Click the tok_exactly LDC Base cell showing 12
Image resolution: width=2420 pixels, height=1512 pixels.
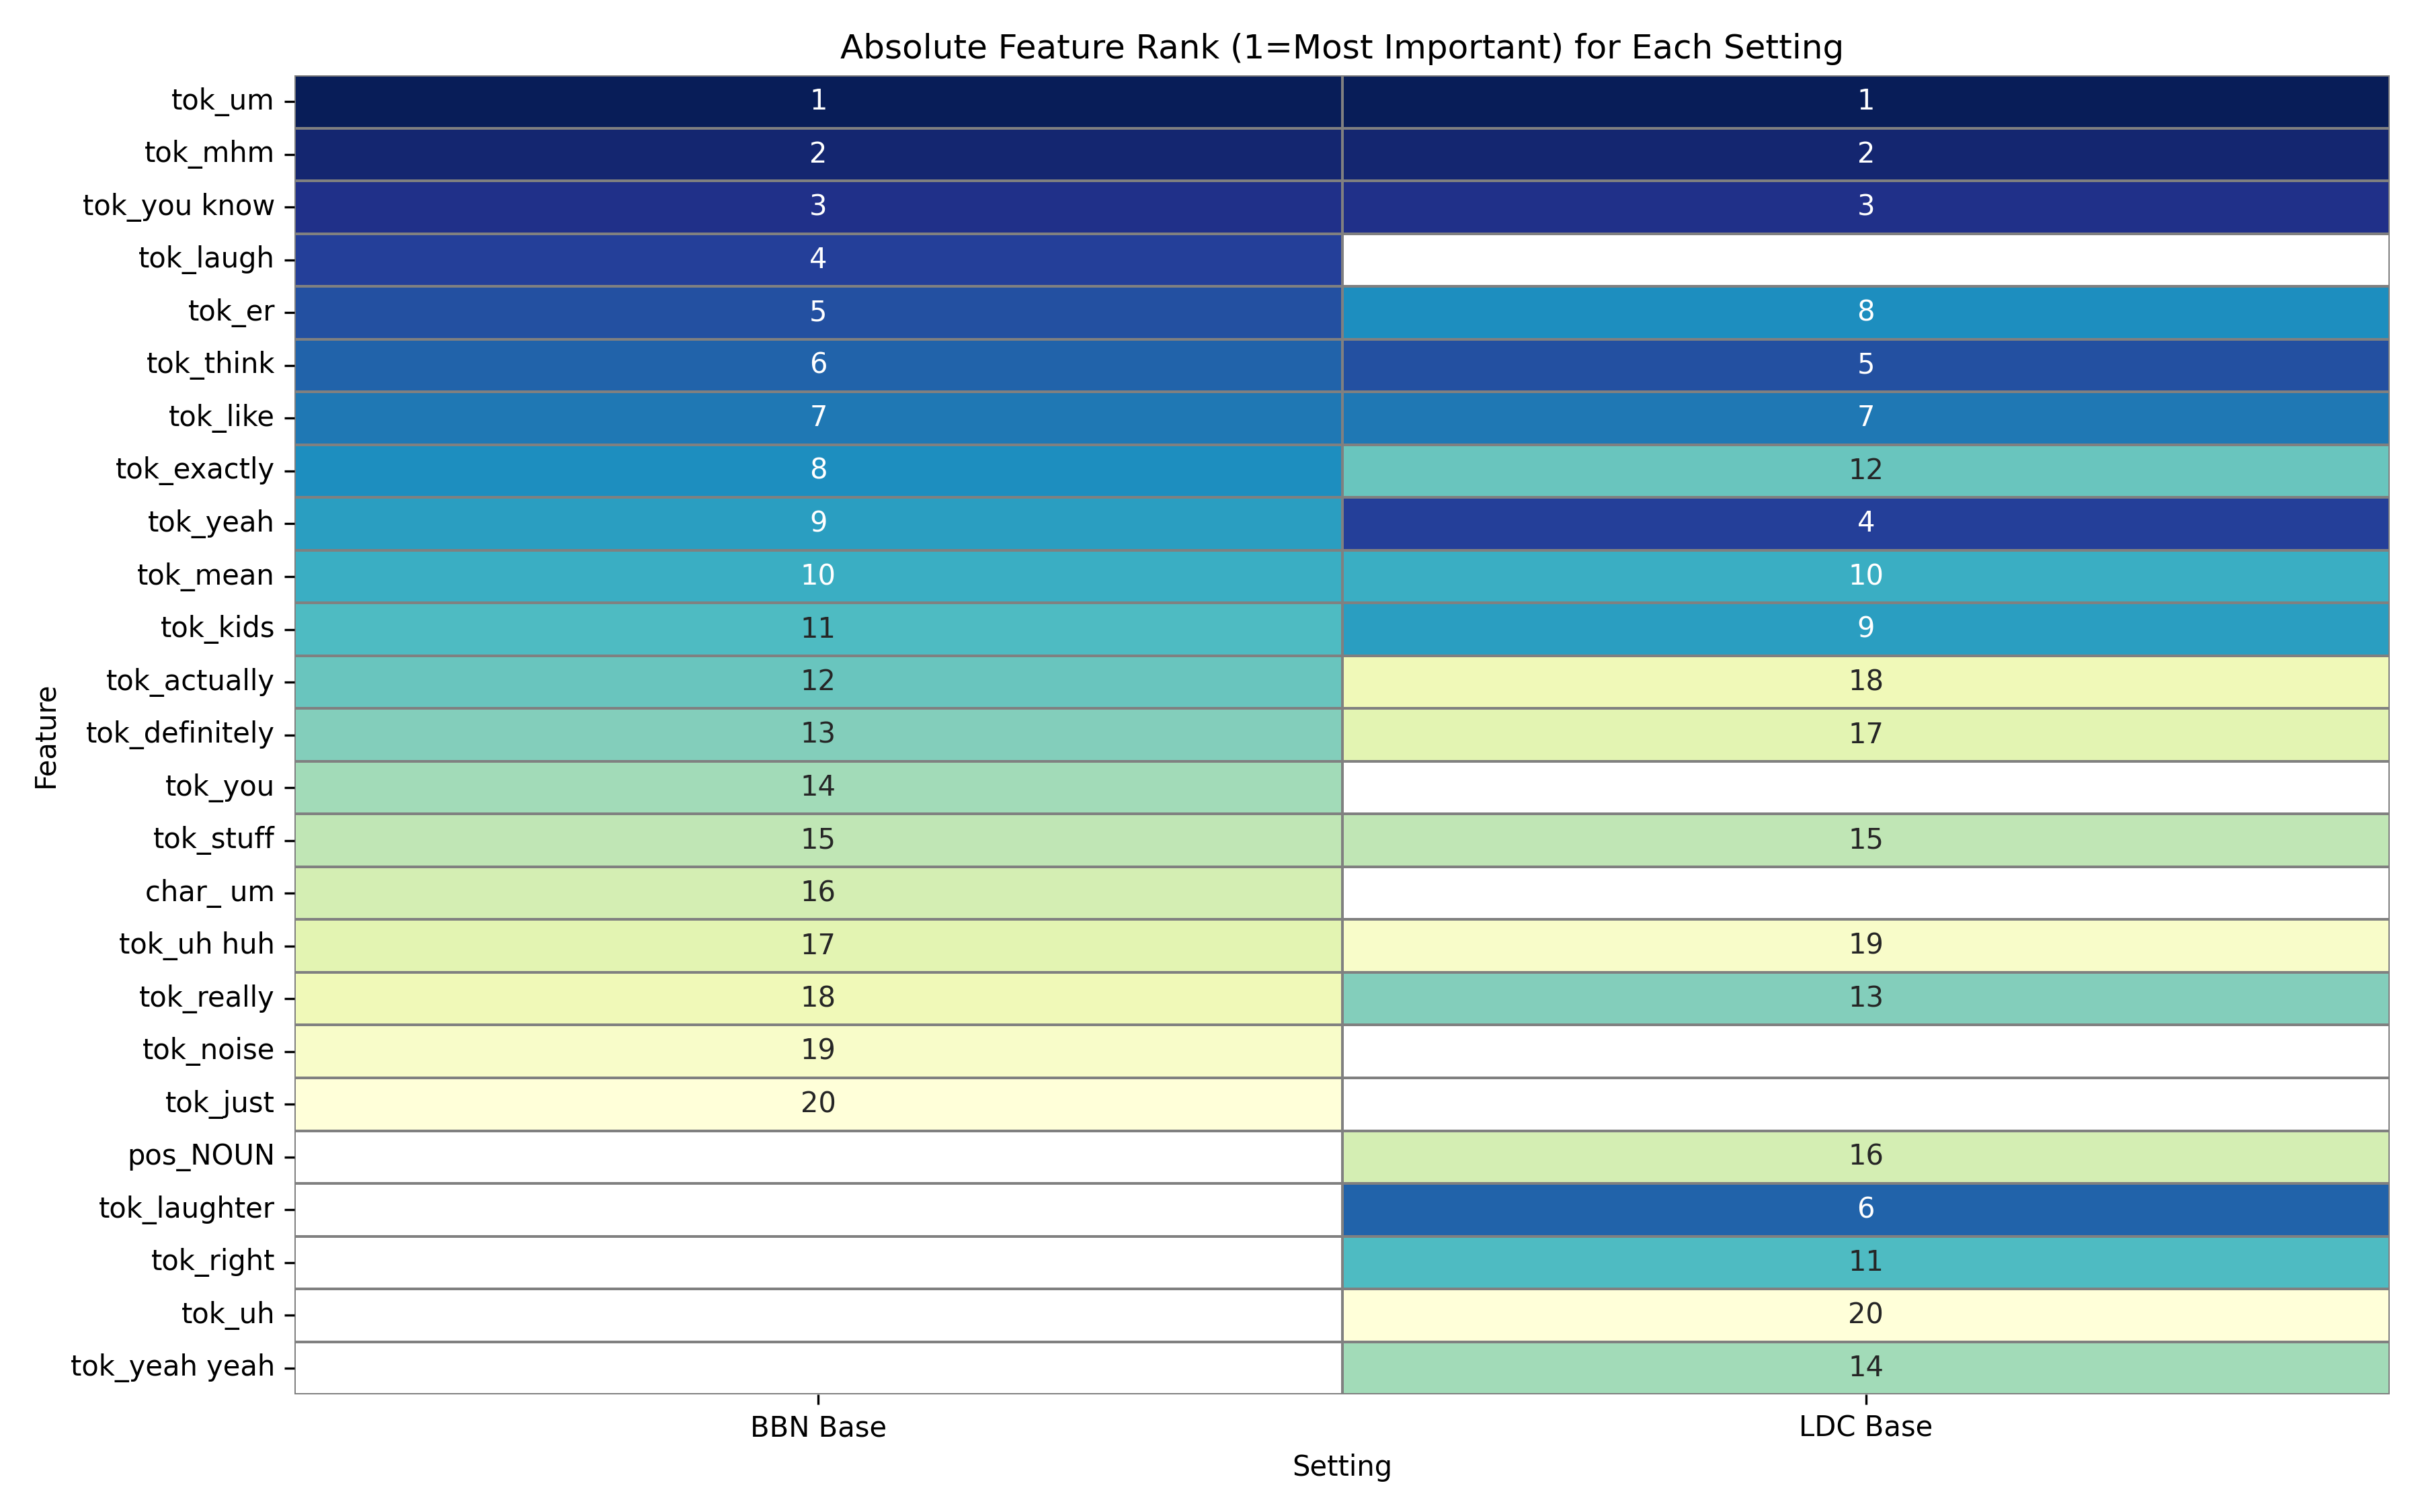tap(1865, 470)
